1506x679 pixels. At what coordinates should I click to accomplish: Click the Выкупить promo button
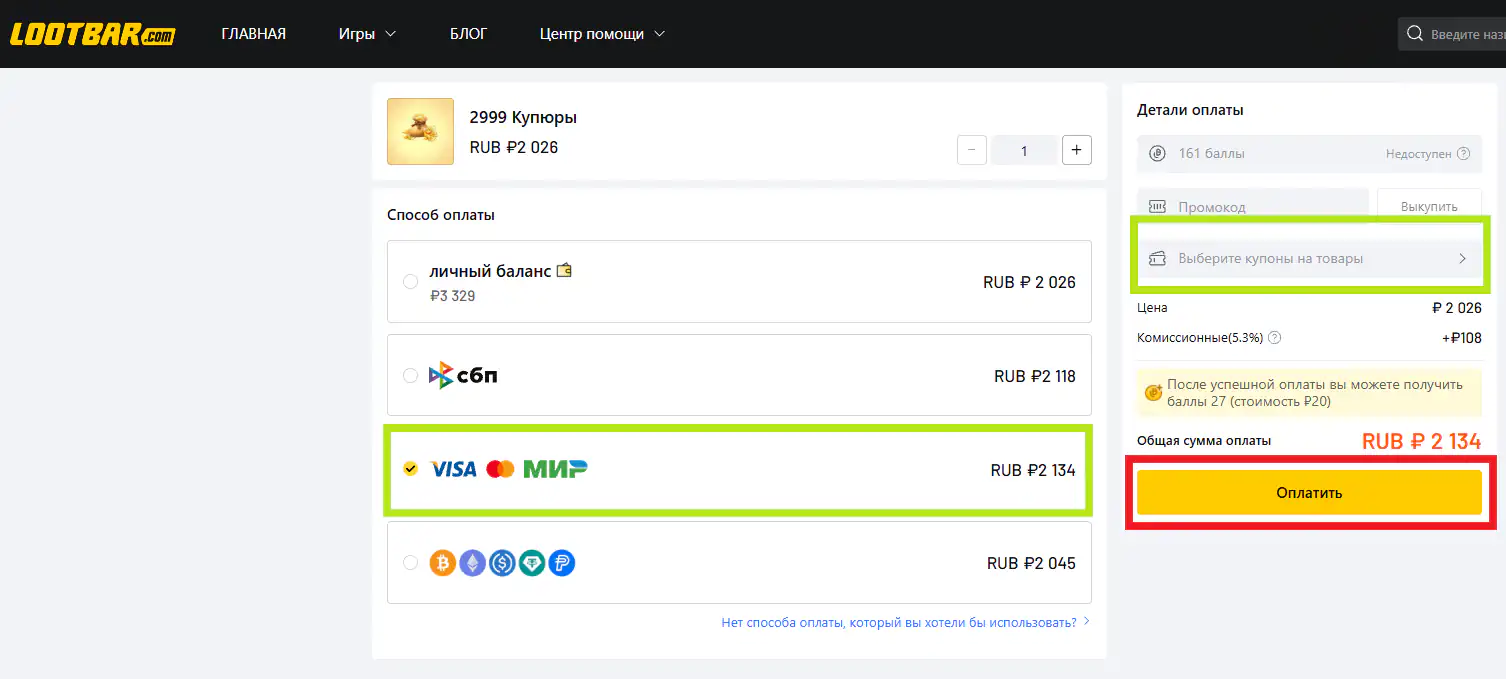pyautogui.click(x=1429, y=207)
